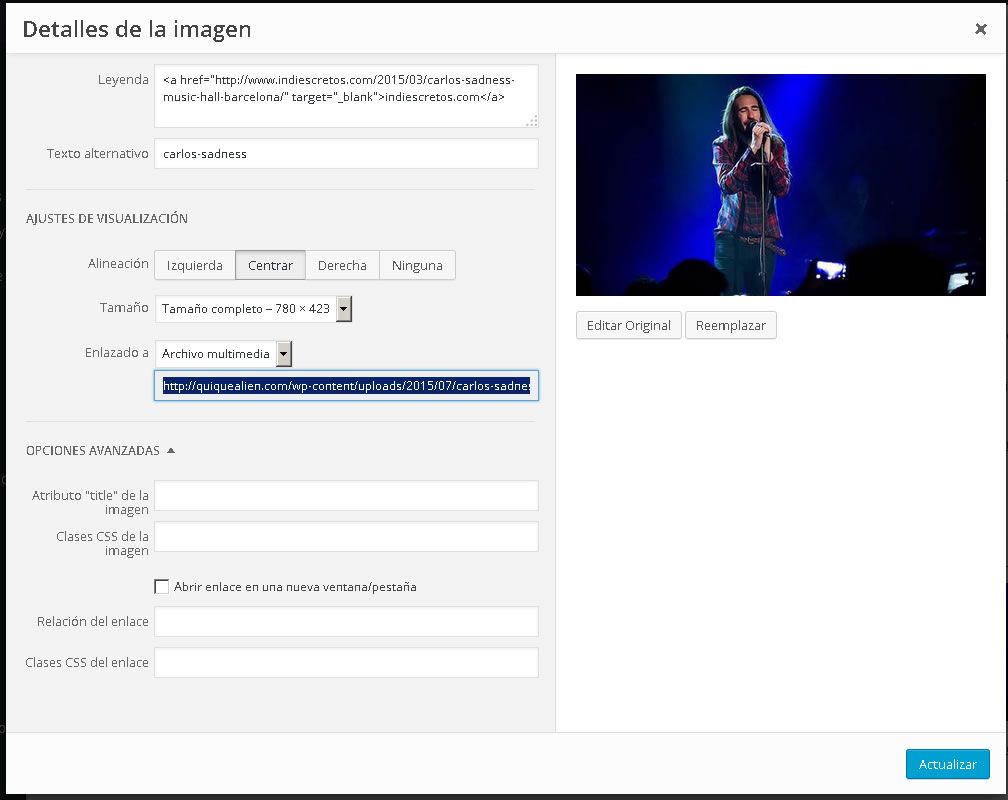Viewport: 1008px width, 800px height.
Task: Enable Abrir enlace en una nueva ventana checkbox
Action: (x=161, y=586)
